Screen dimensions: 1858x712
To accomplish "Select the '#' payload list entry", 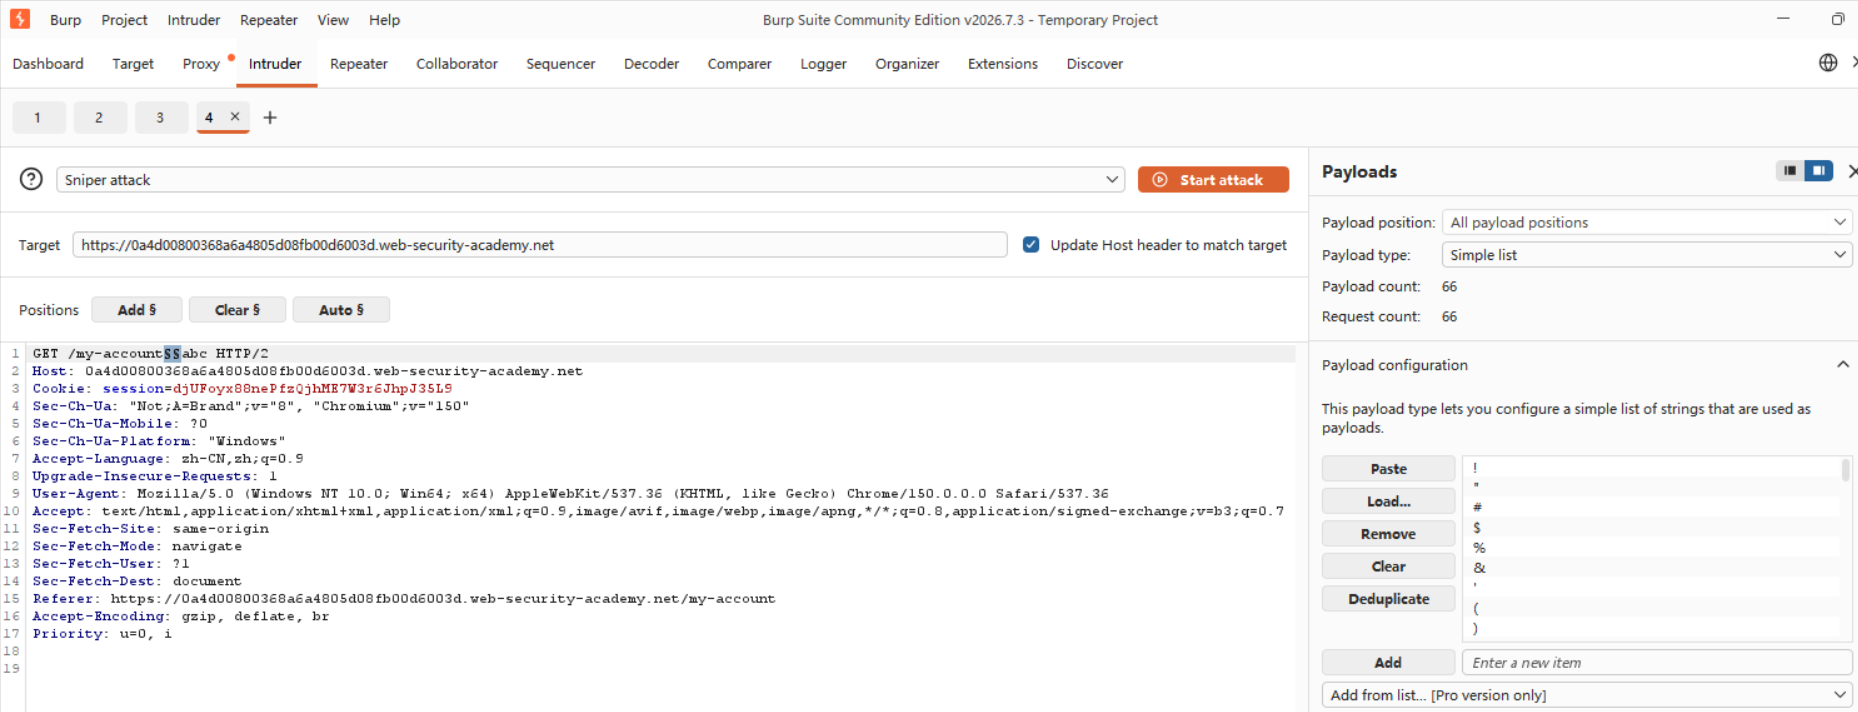I will pos(1651,507).
